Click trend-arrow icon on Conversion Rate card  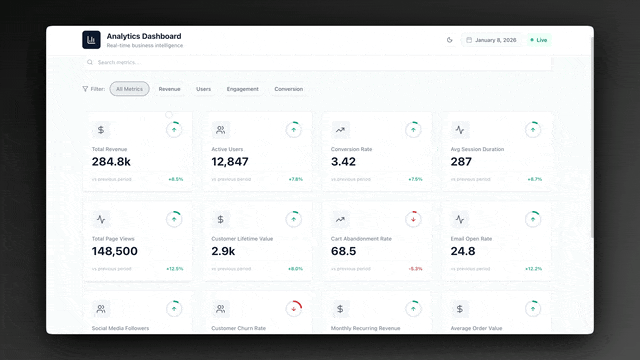[340, 130]
